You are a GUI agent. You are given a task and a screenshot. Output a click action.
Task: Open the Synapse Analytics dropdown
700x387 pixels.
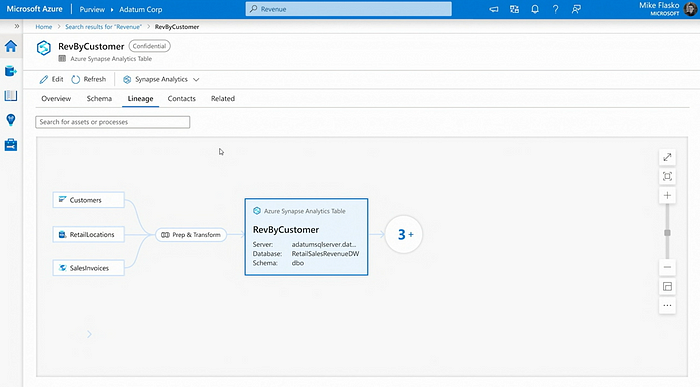161,79
